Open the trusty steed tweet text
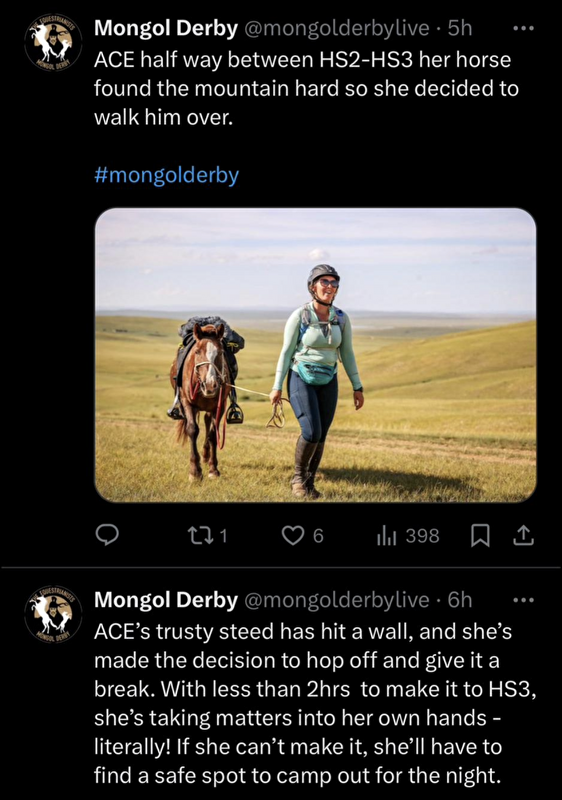The height and width of the screenshot is (800, 562). [x=315, y=703]
